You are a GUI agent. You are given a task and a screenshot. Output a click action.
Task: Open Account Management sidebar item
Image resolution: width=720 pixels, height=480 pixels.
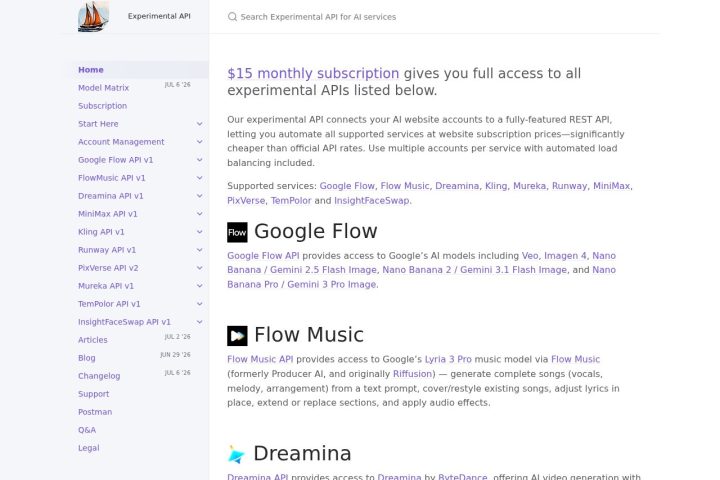[x=121, y=142]
